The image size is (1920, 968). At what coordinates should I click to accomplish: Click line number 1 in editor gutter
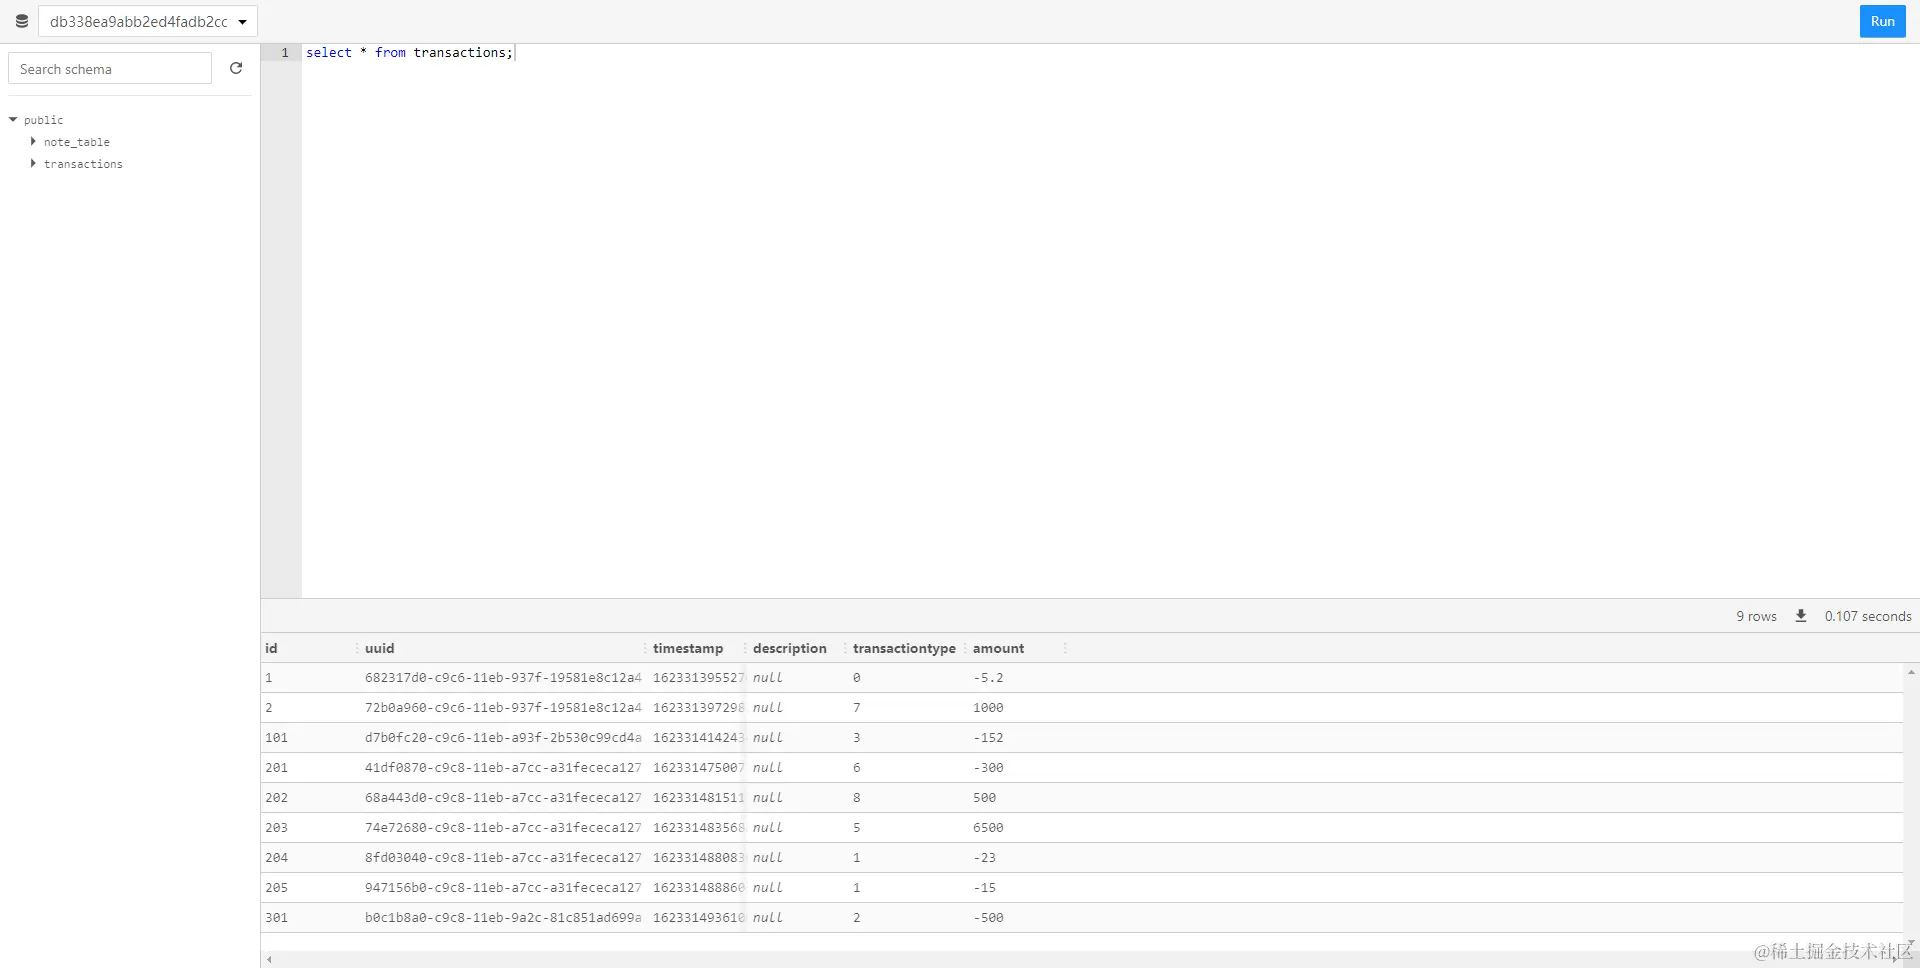(x=285, y=52)
